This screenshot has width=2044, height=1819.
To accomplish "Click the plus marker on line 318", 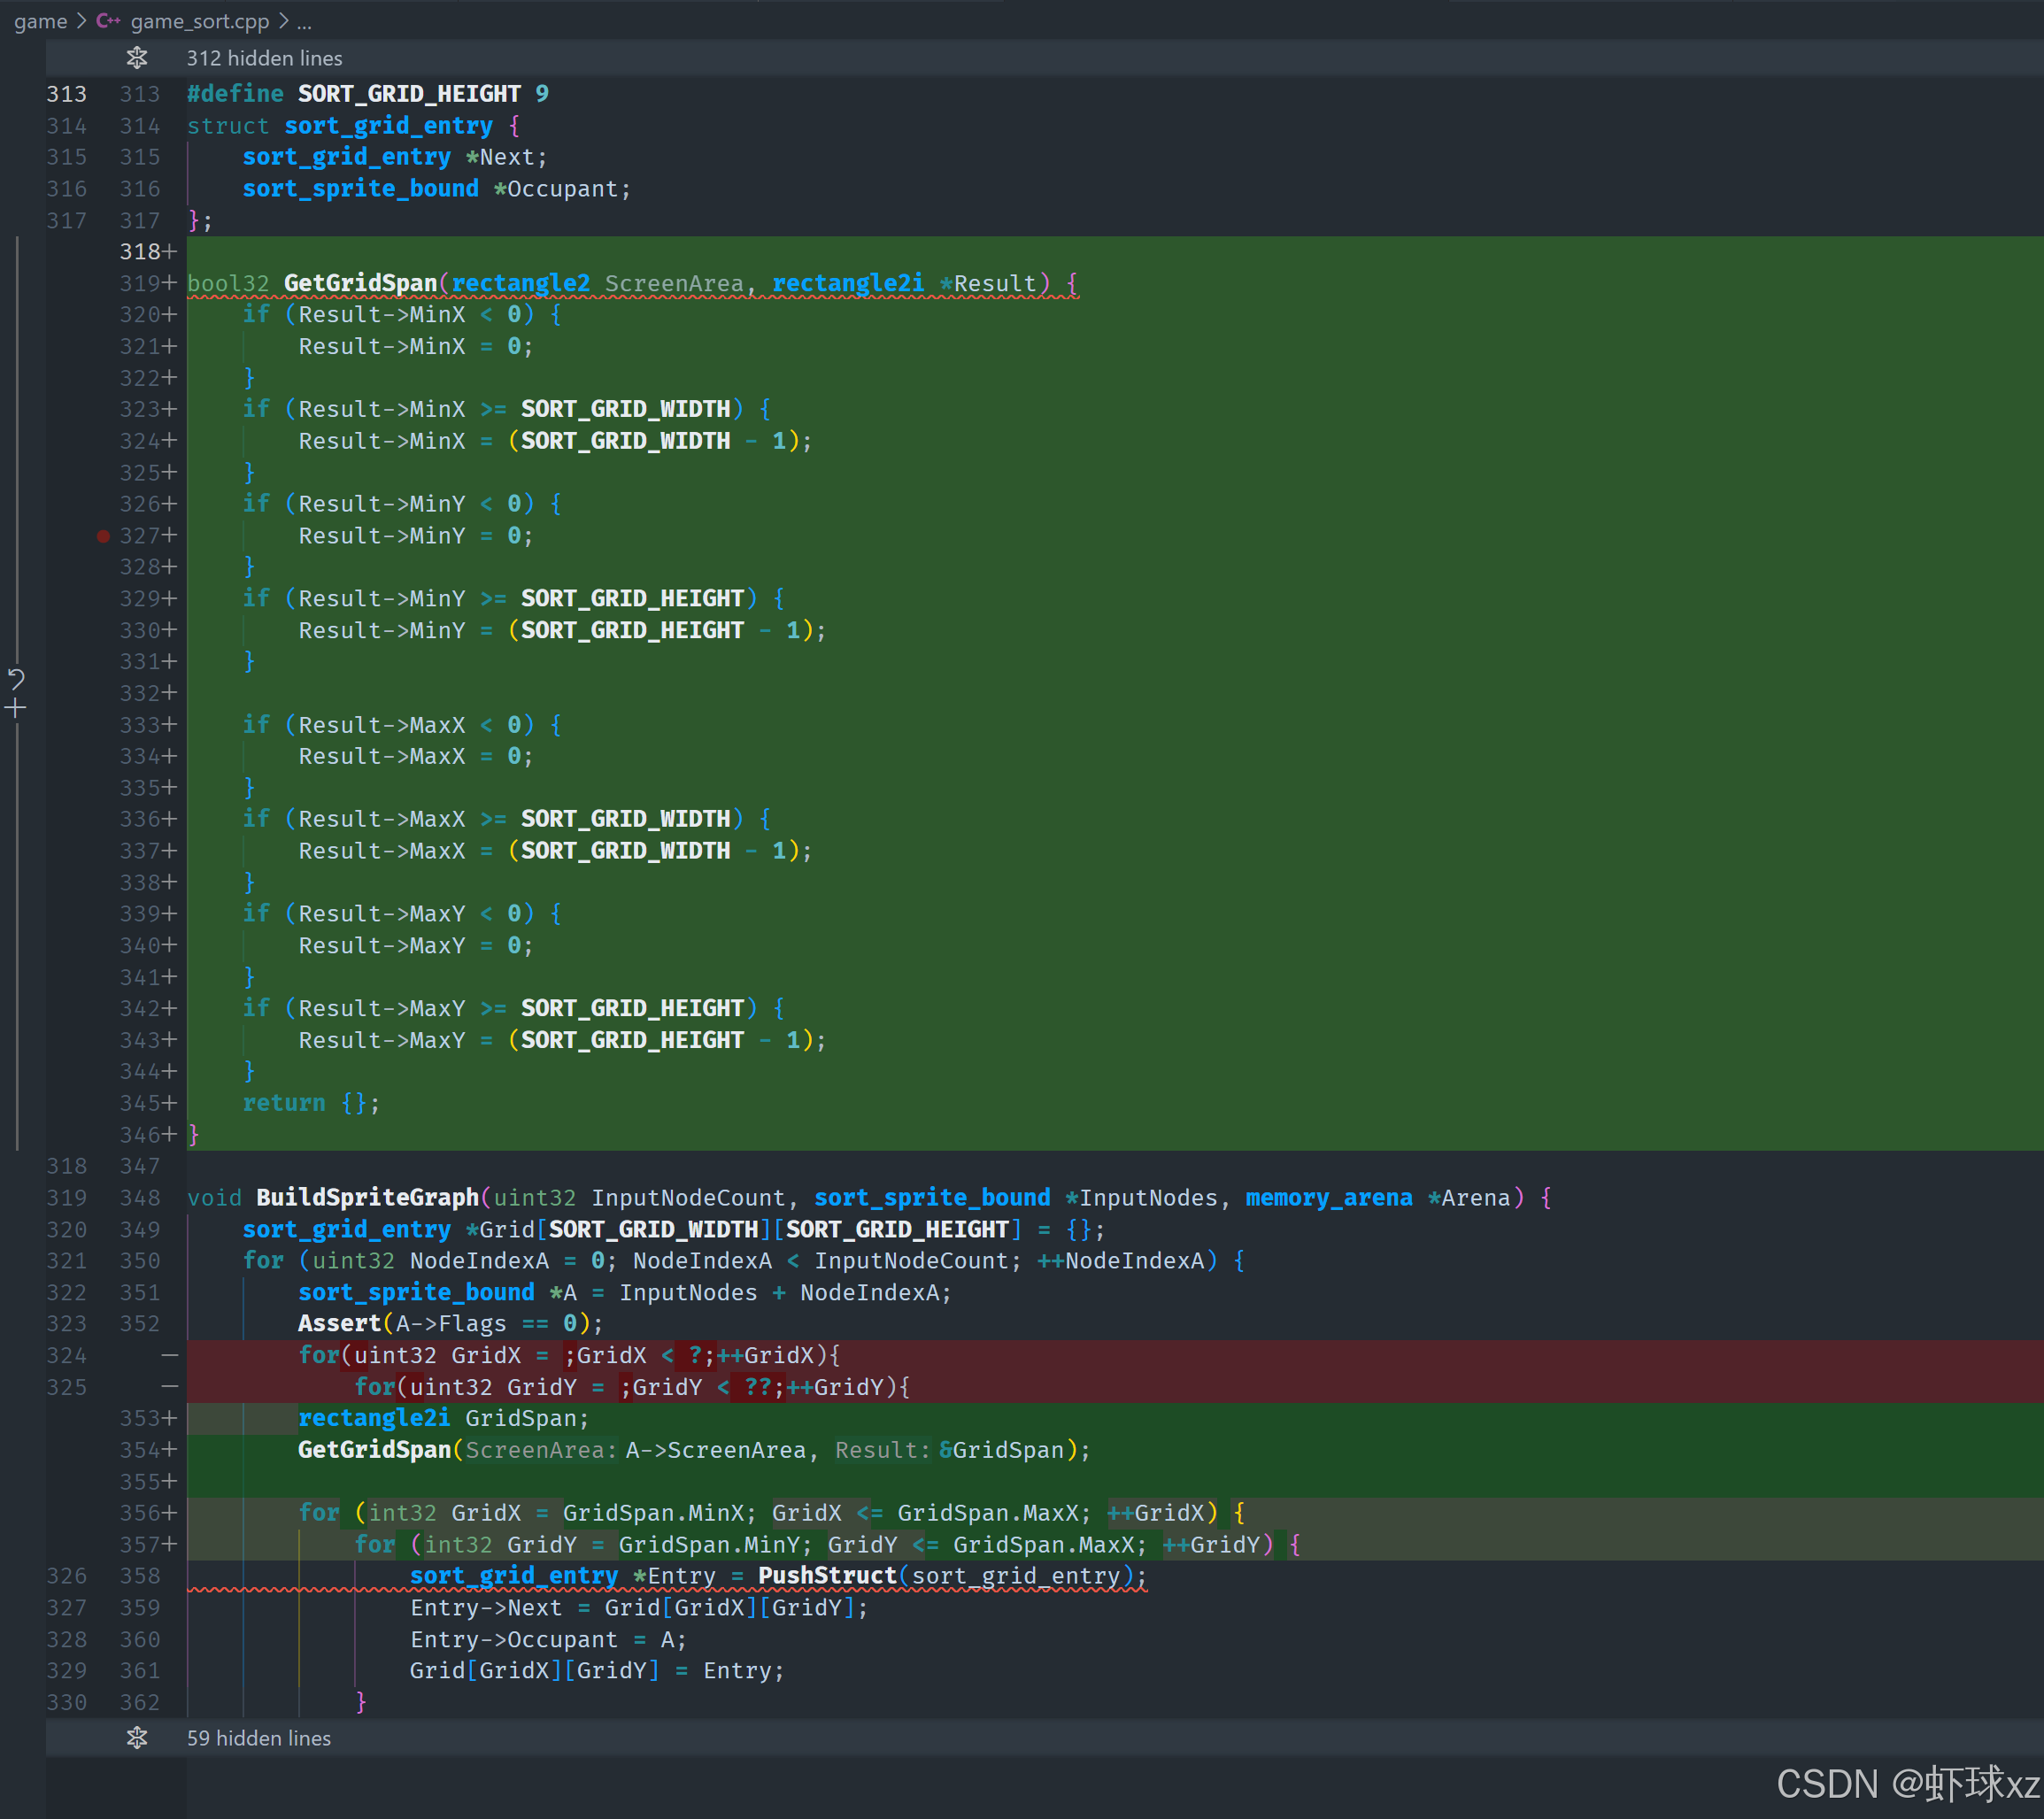I will point(170,252).
